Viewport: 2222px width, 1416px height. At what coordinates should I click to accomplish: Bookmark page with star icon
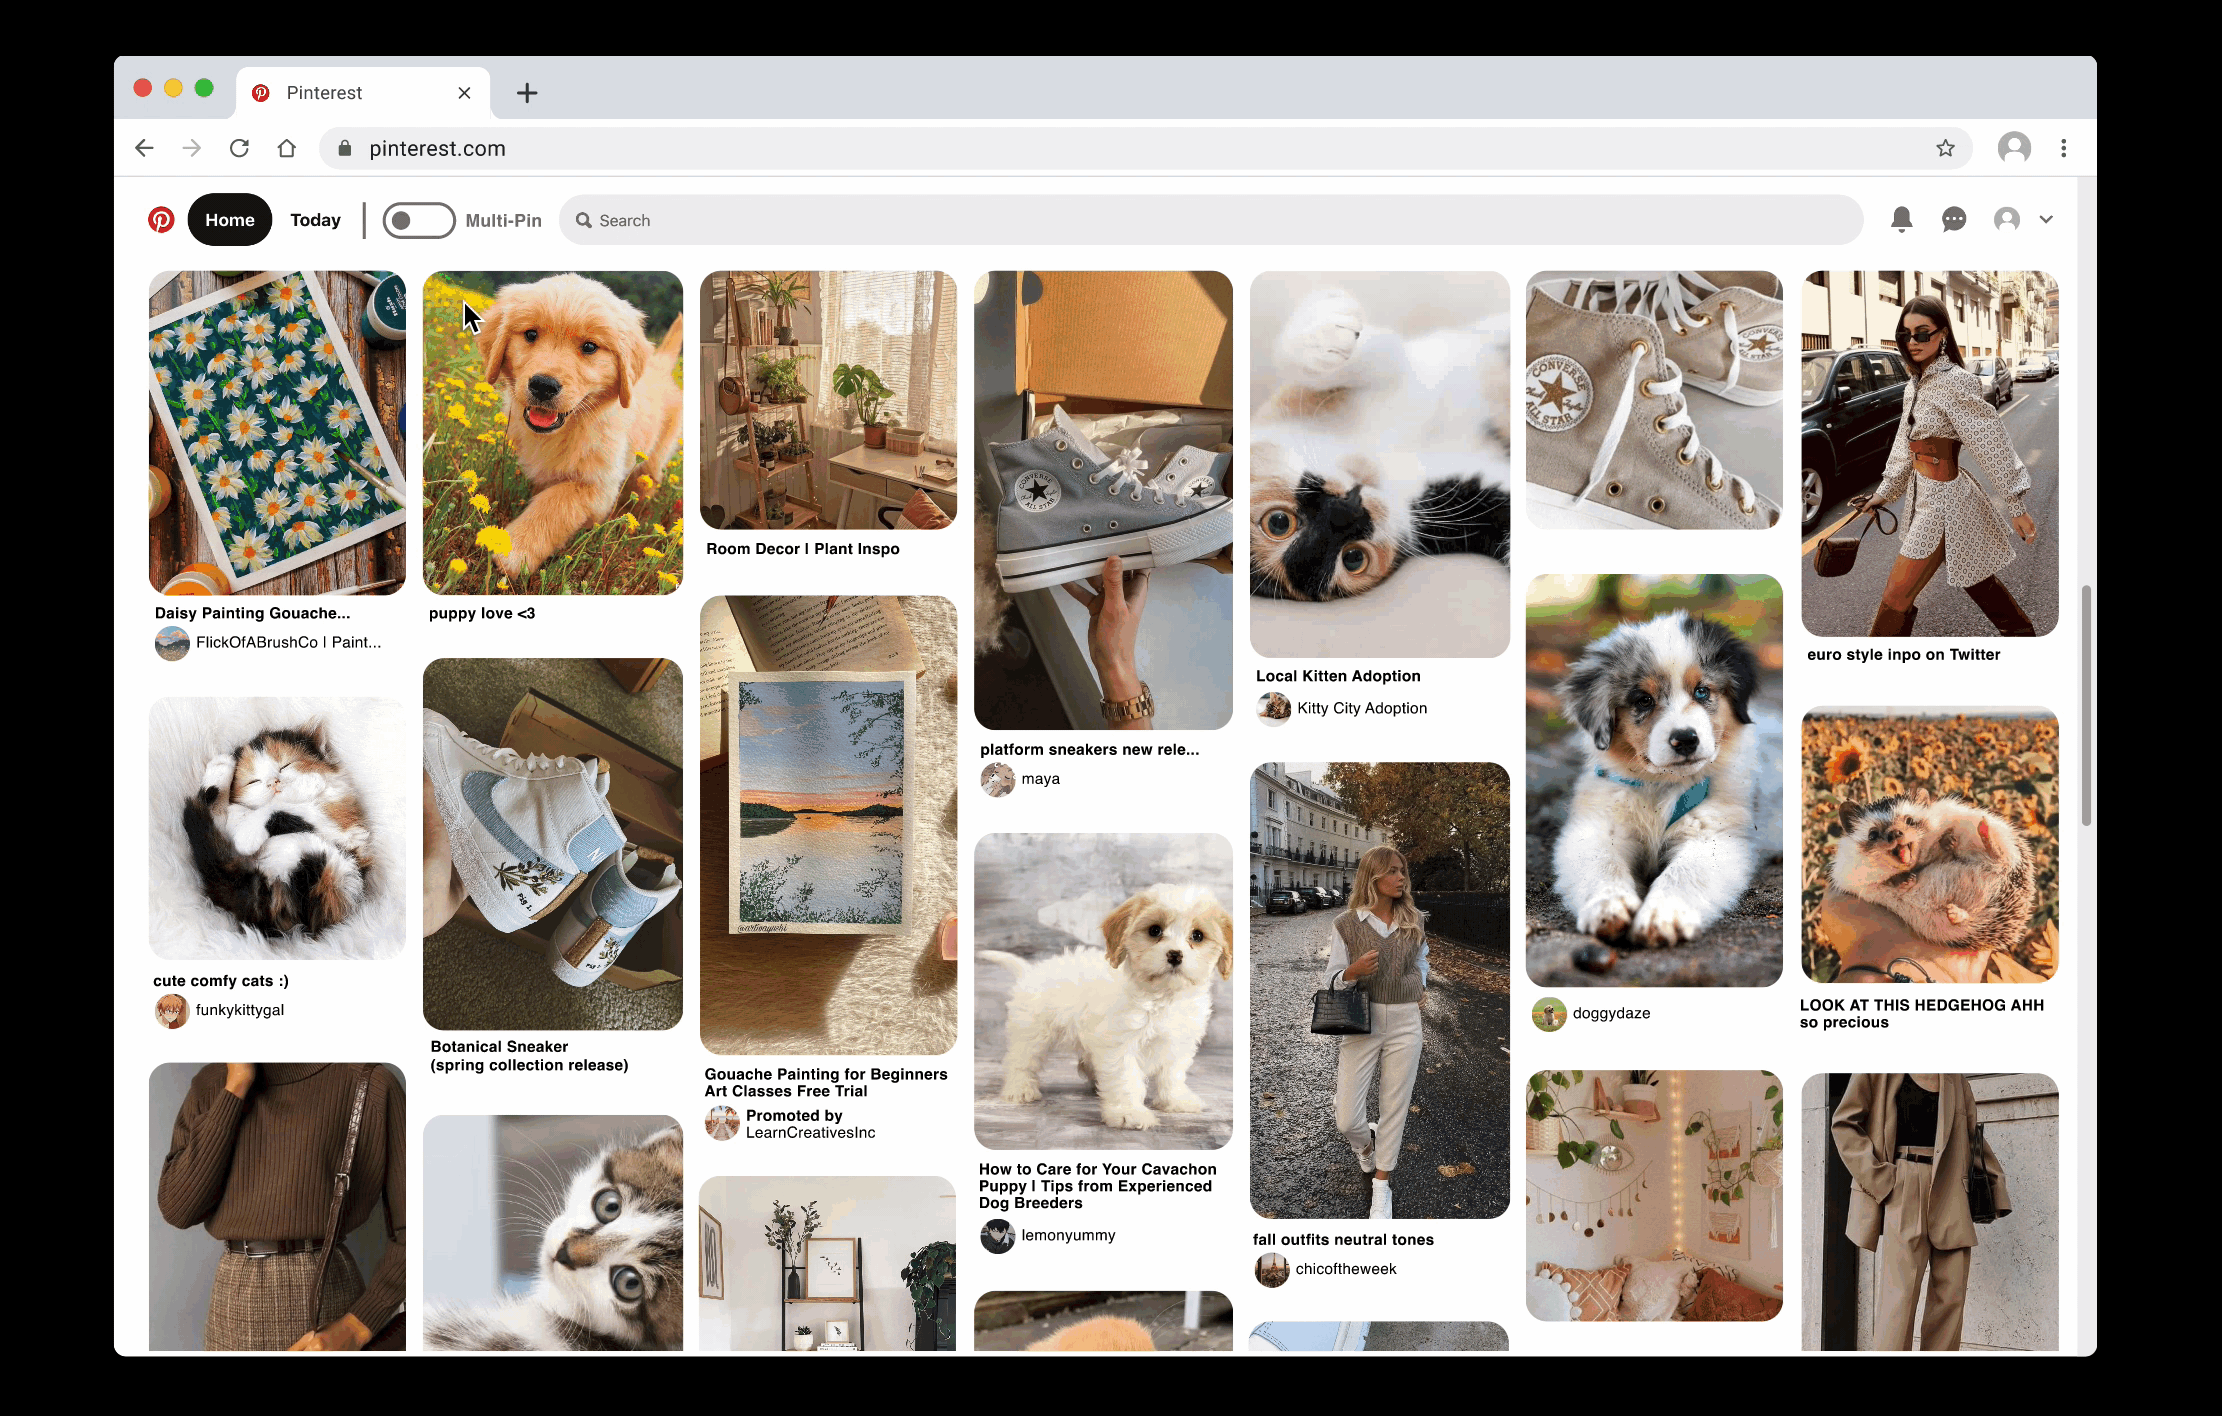click(x=1945, y=149)
